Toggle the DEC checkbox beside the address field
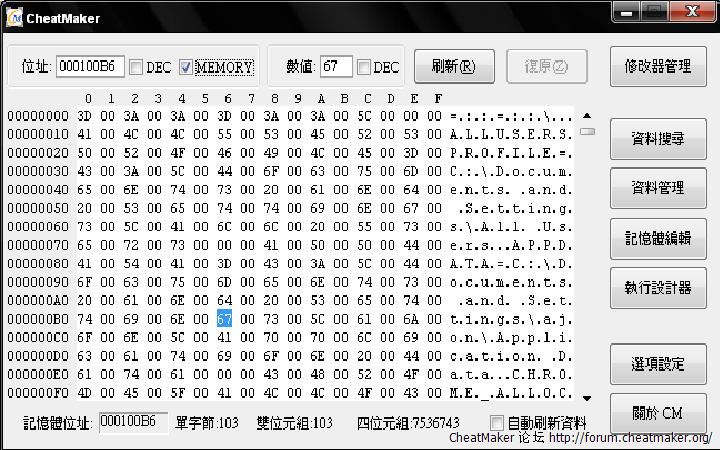Viewport: 720px width, 450px height. tap(136, 68)
